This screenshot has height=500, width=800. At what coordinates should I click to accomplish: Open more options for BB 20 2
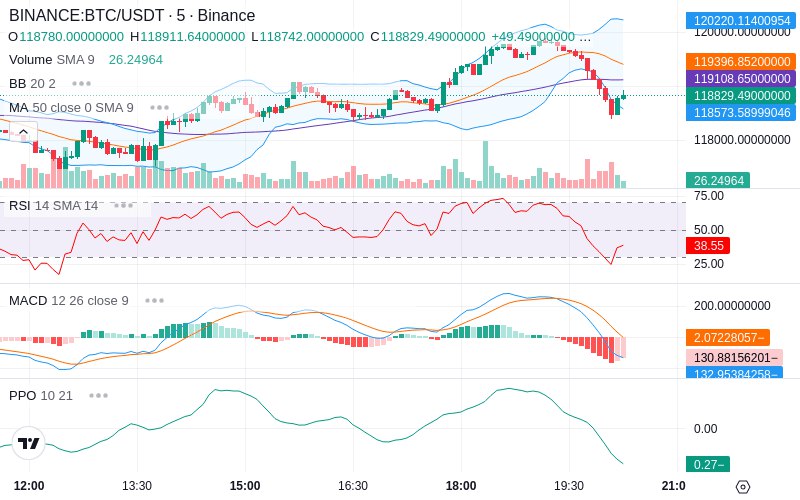[x=82, y=84]
